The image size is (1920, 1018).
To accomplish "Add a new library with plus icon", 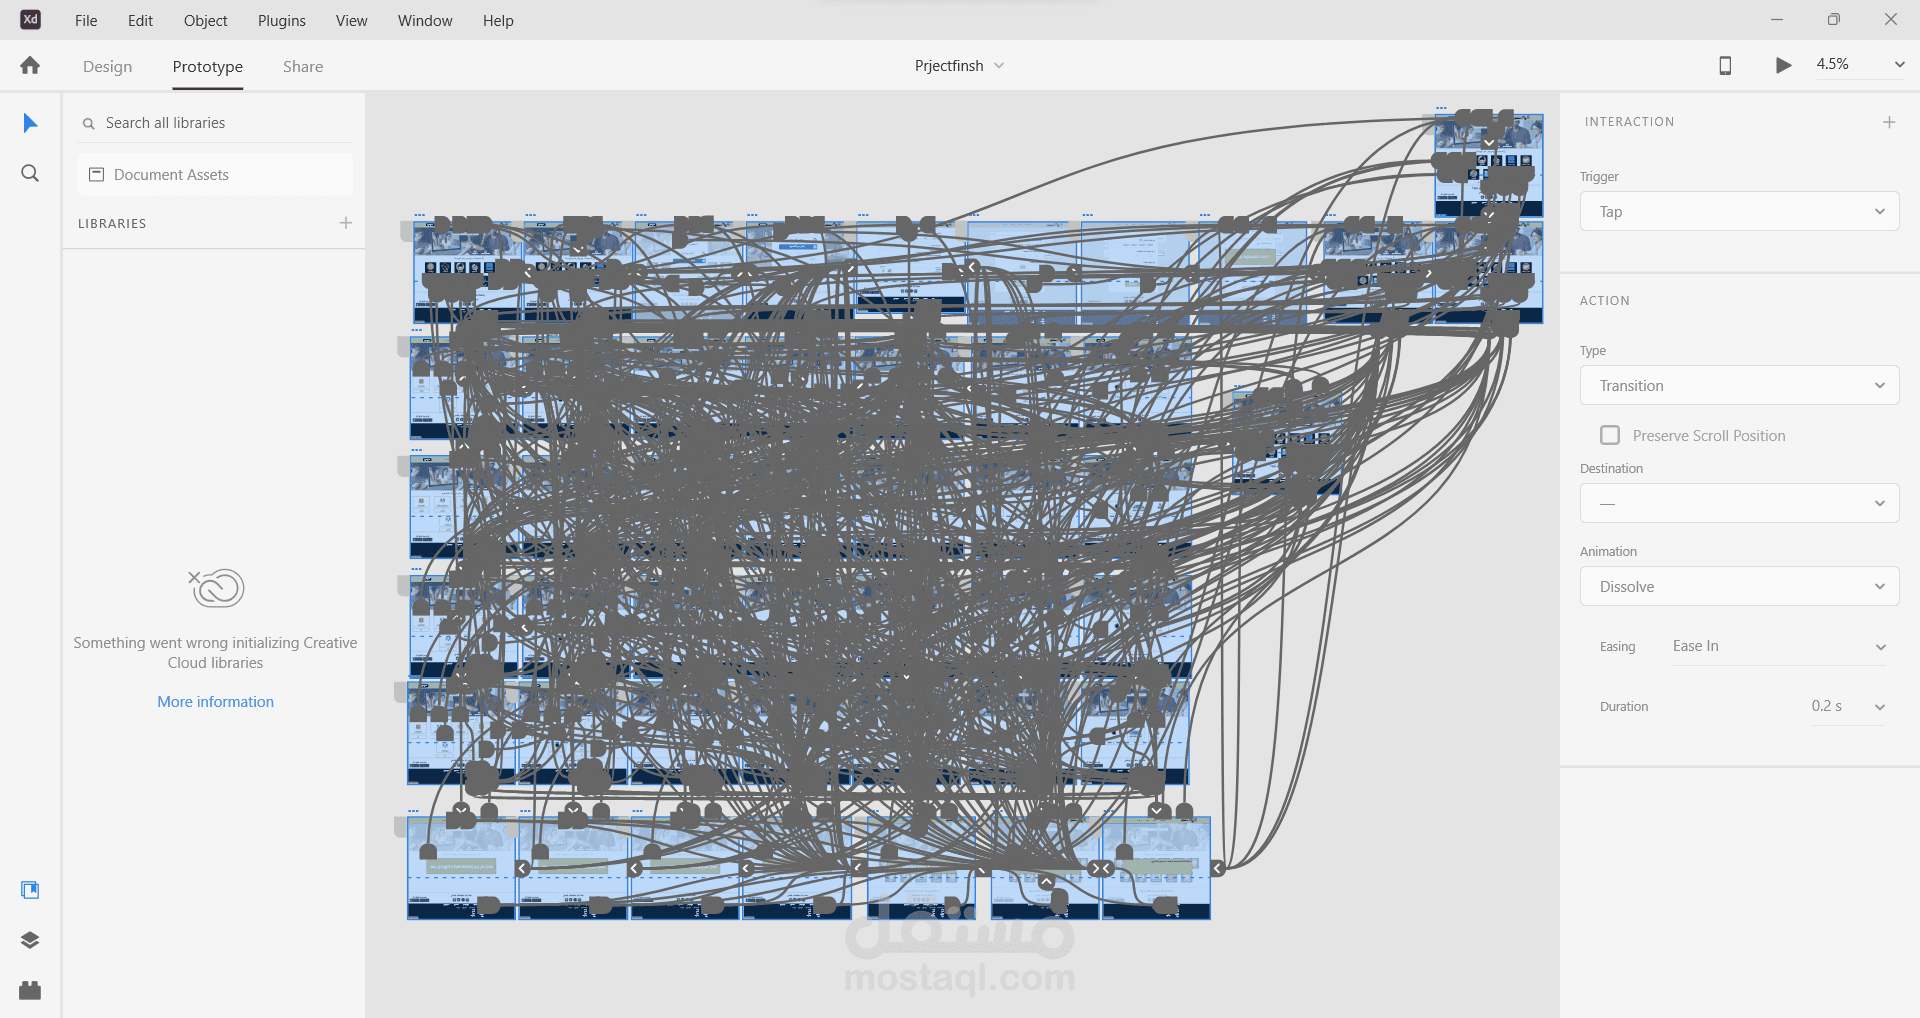I will (346, 223).
